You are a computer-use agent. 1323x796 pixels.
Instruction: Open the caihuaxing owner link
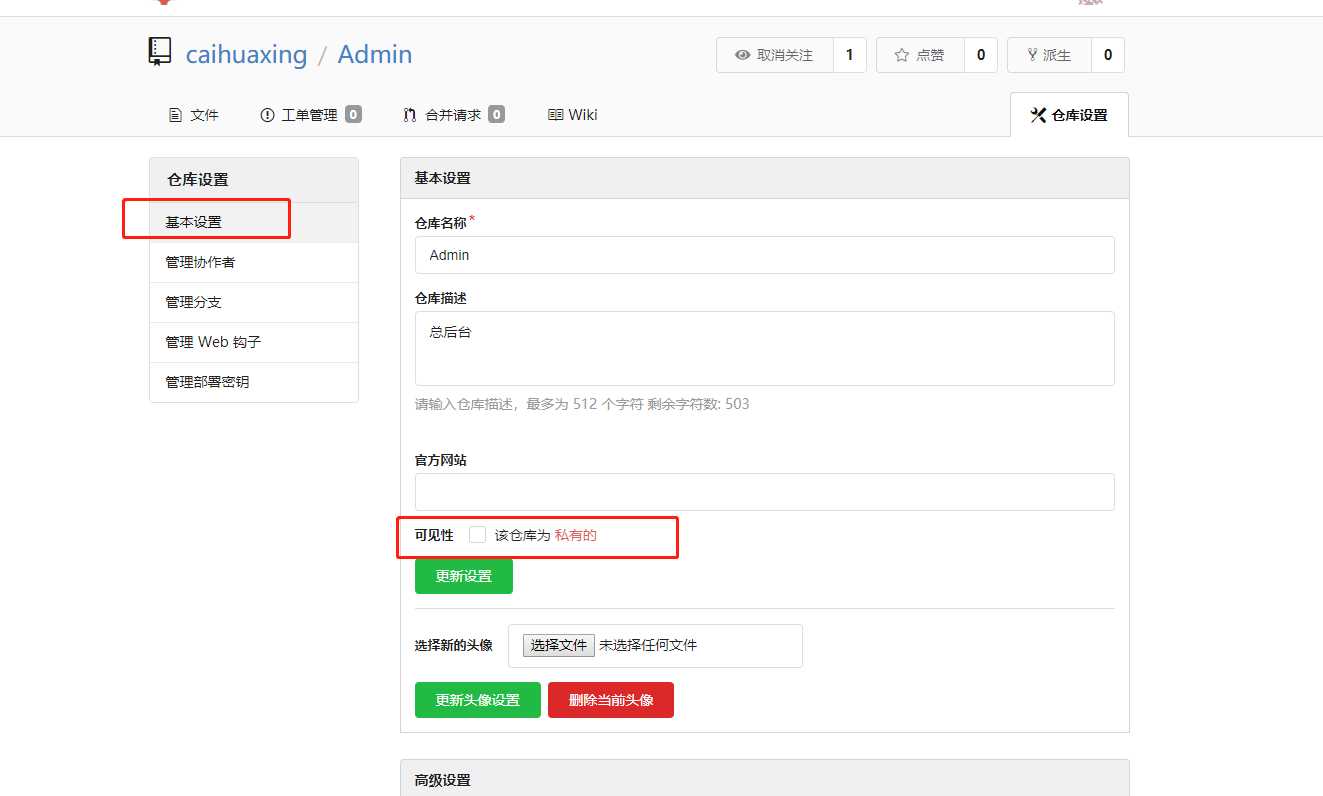tap(246, 54)
